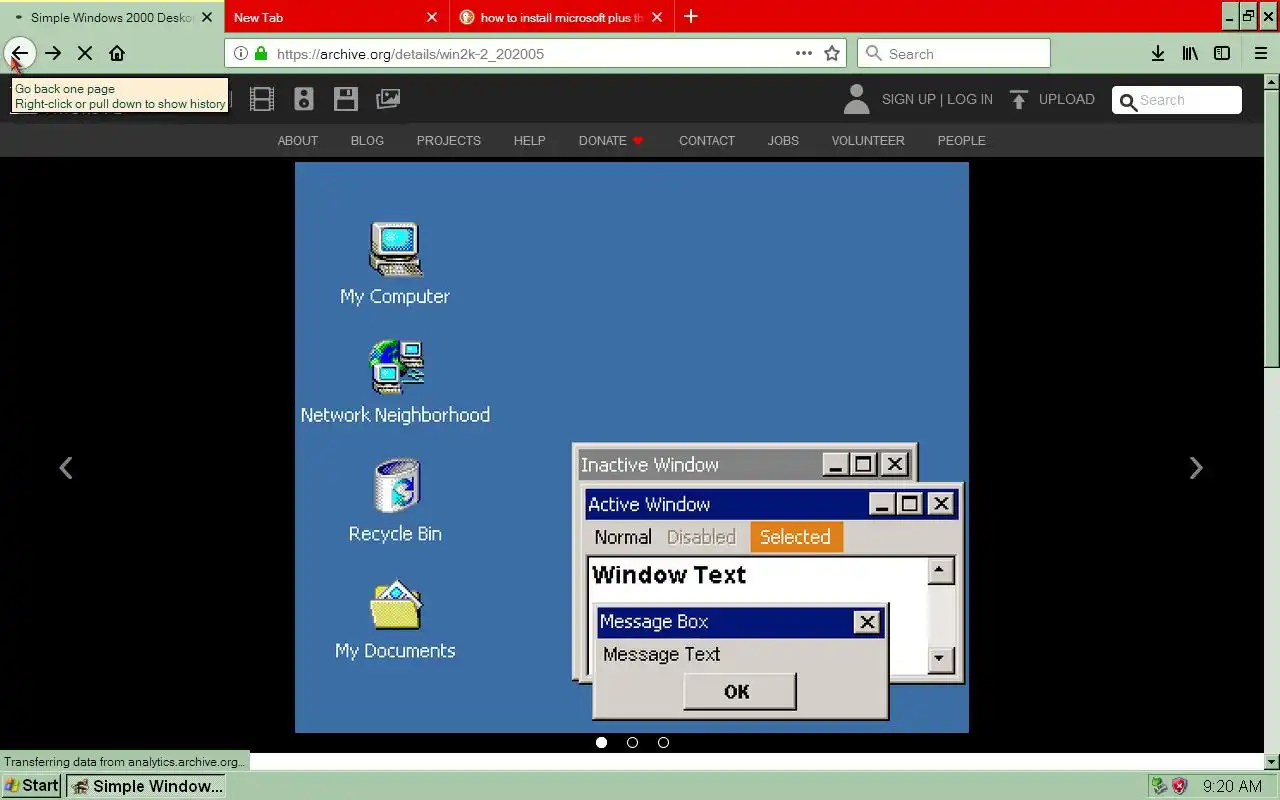Click the My Documents folder icon in the preview

tap(396, 605)
